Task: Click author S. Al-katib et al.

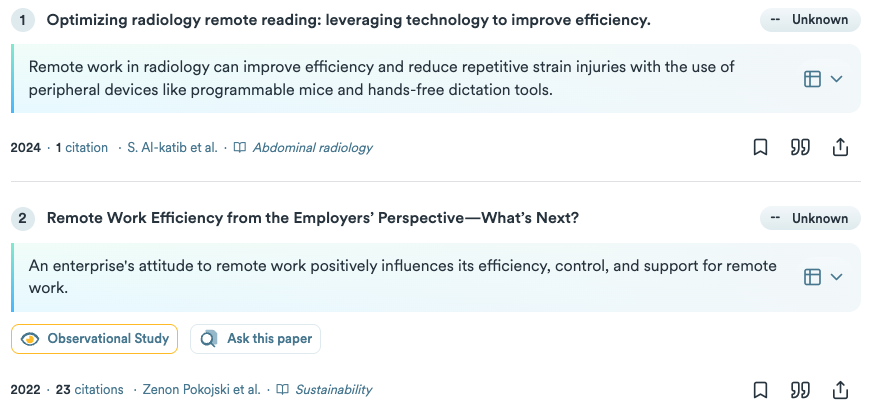Action: [x=172, y=148]
